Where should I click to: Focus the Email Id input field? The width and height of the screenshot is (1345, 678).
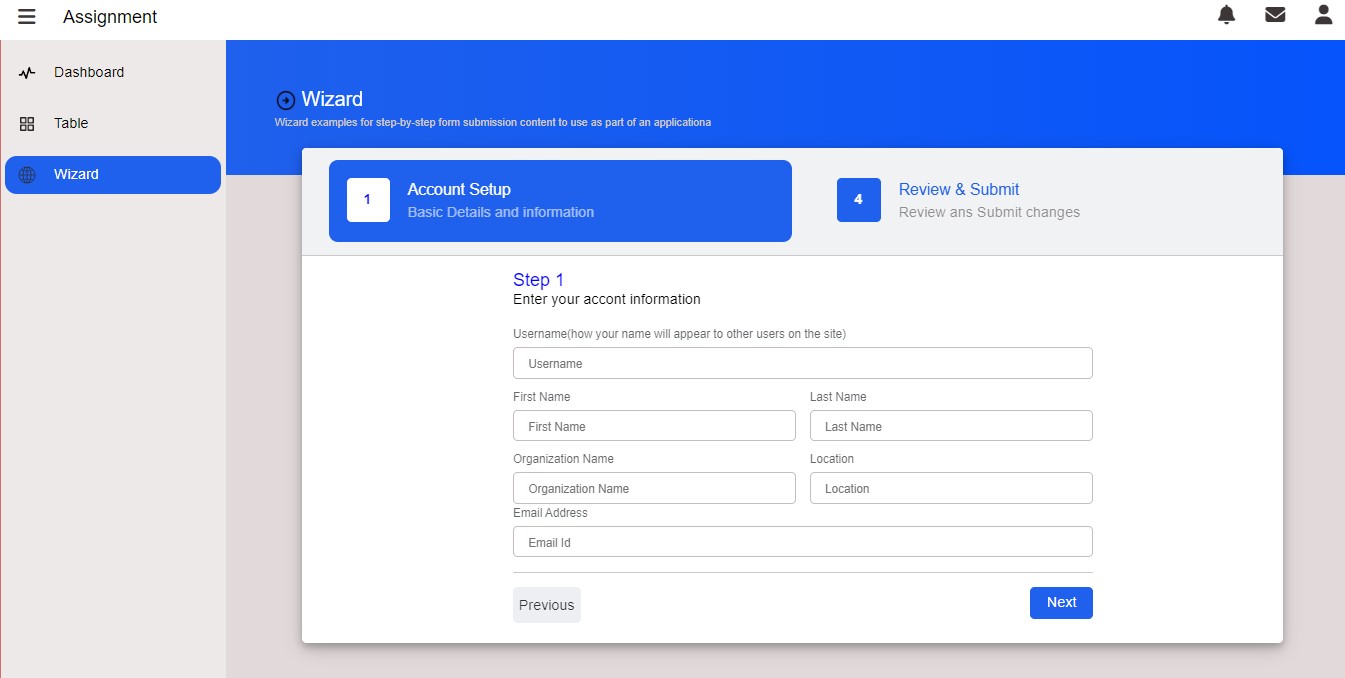(802, 542)
